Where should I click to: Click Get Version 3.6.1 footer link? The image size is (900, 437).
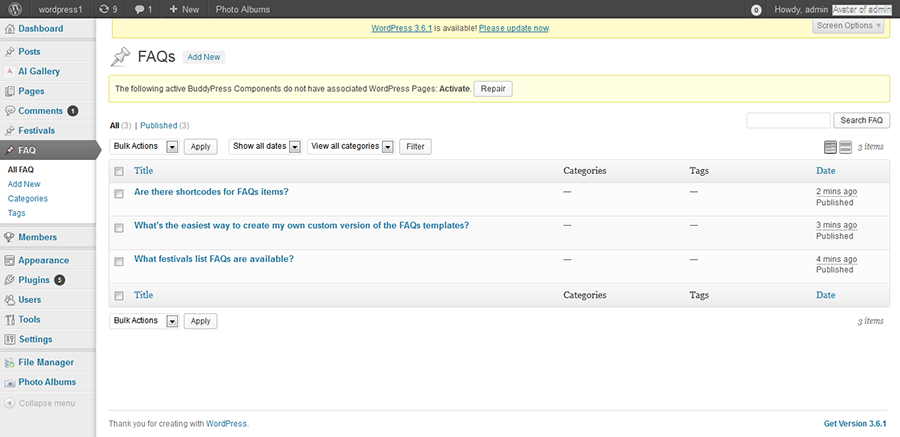pos(855,424)
